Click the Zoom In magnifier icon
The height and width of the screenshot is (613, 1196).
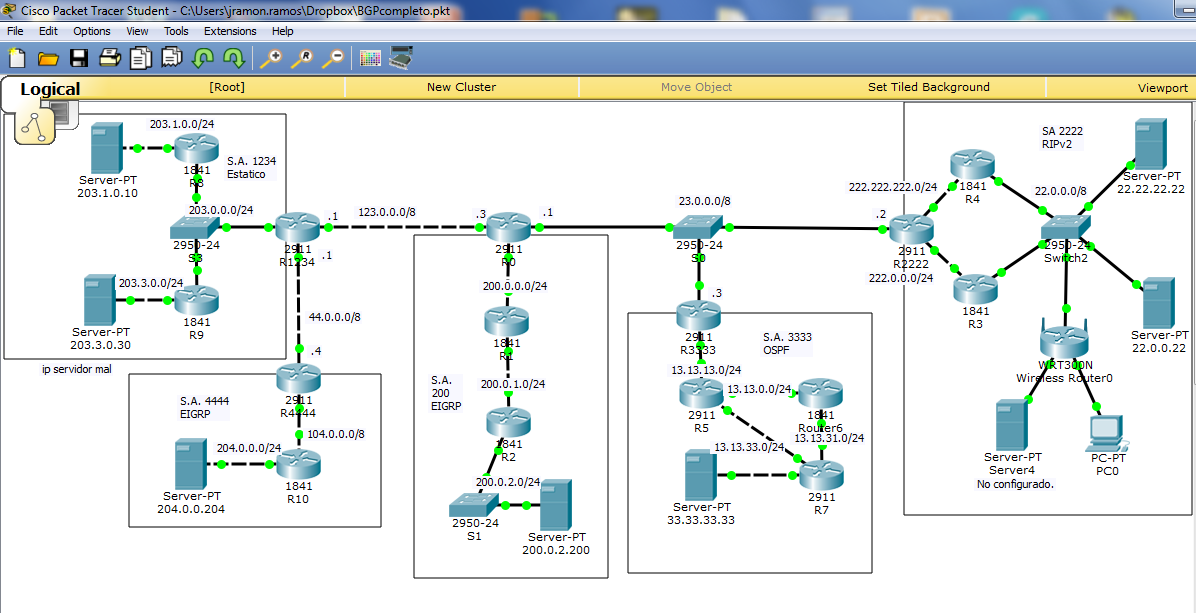tap(270, 58)
